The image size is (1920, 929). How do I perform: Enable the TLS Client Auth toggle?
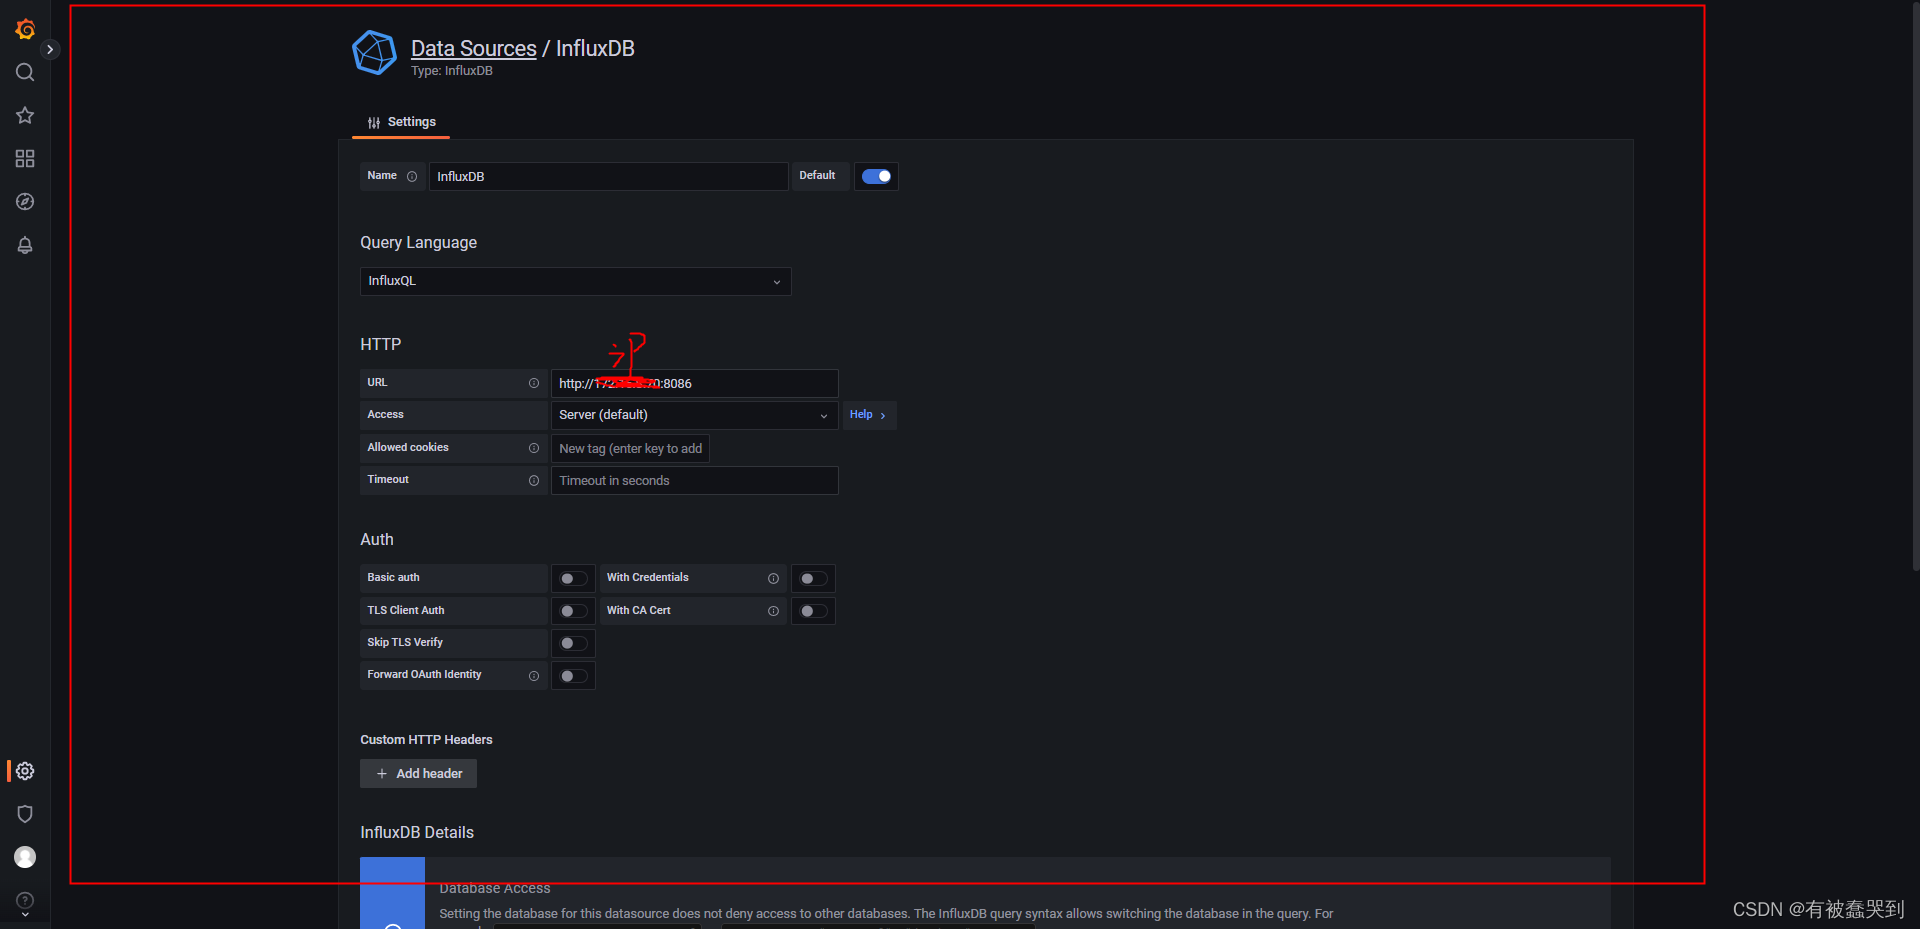click(573, 611)
